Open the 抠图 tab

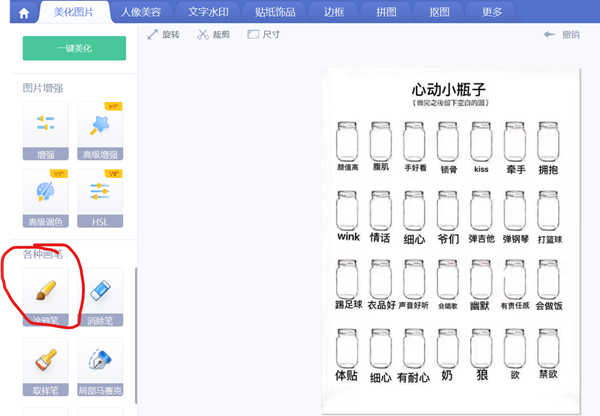pos(439,12)
